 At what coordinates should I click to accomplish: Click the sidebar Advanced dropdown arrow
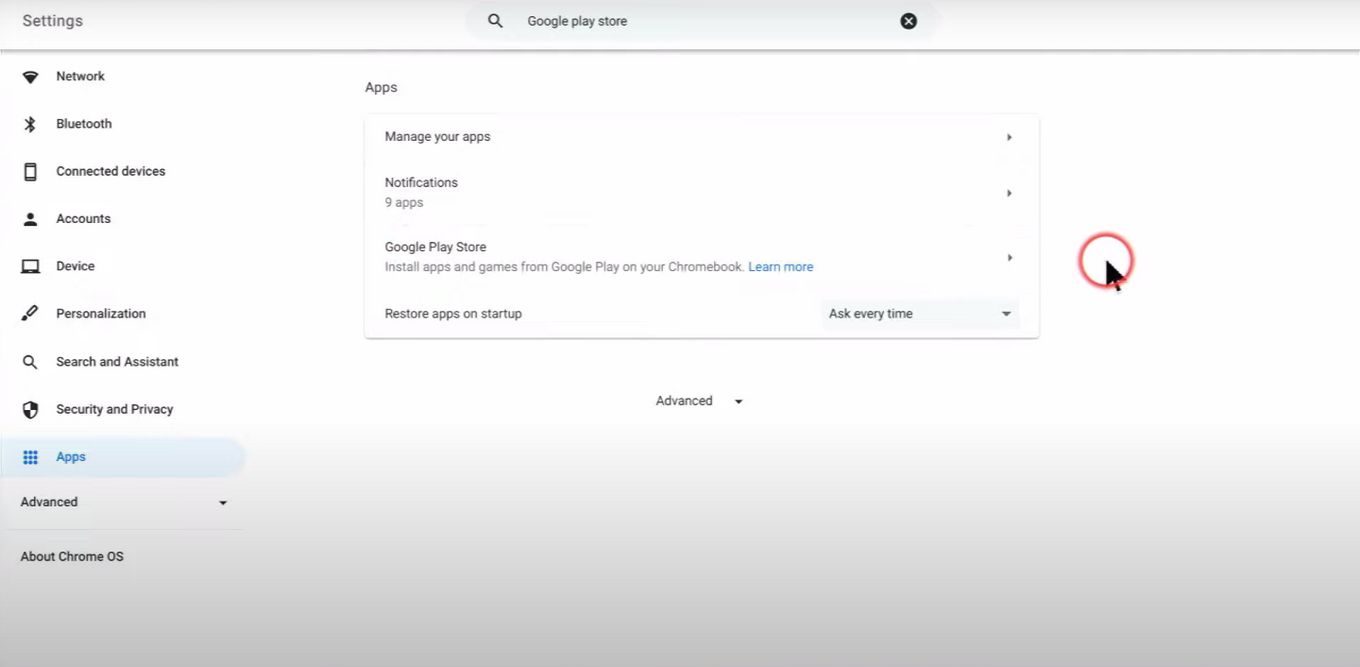click(x=223, y=503)
